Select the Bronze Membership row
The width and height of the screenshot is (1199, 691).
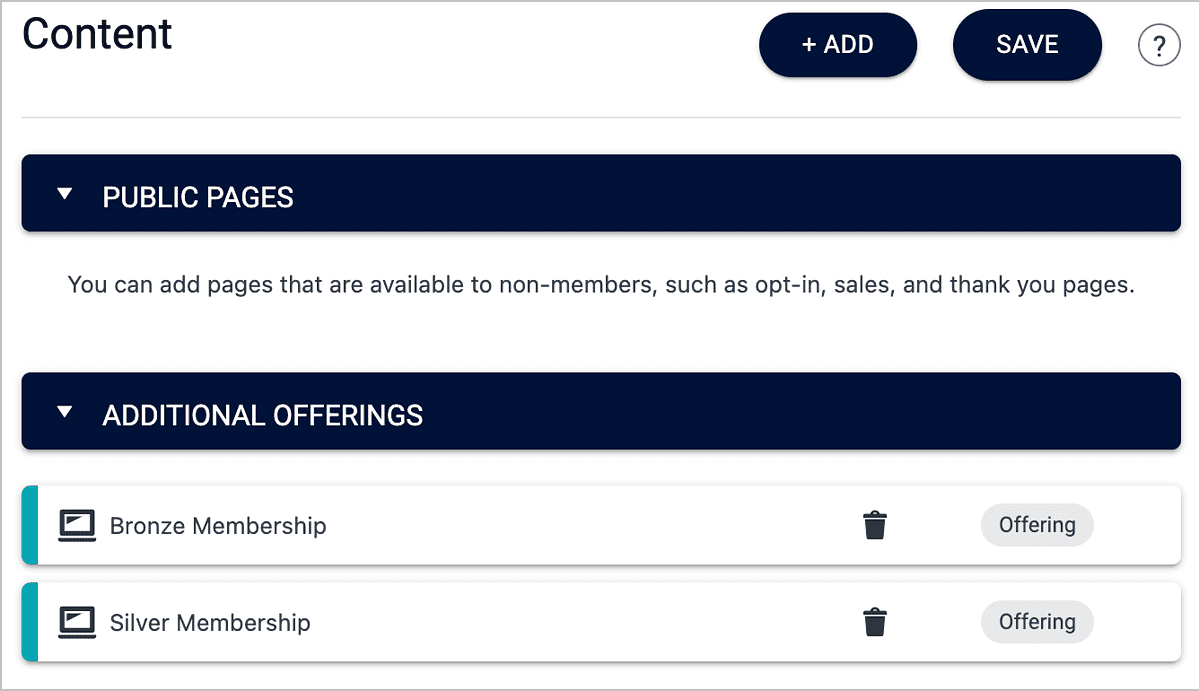tap(400, 524)
